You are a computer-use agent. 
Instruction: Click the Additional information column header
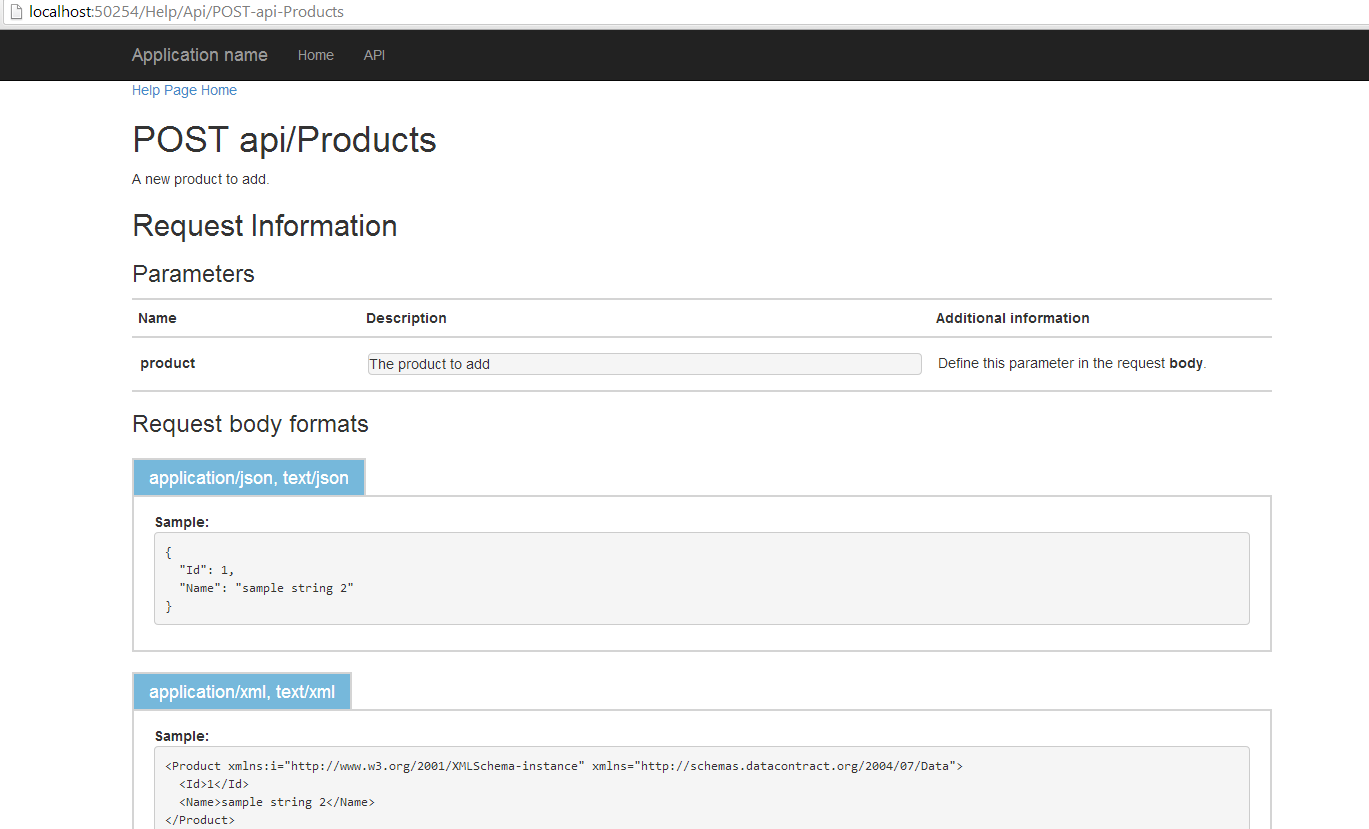(1012, 318)
